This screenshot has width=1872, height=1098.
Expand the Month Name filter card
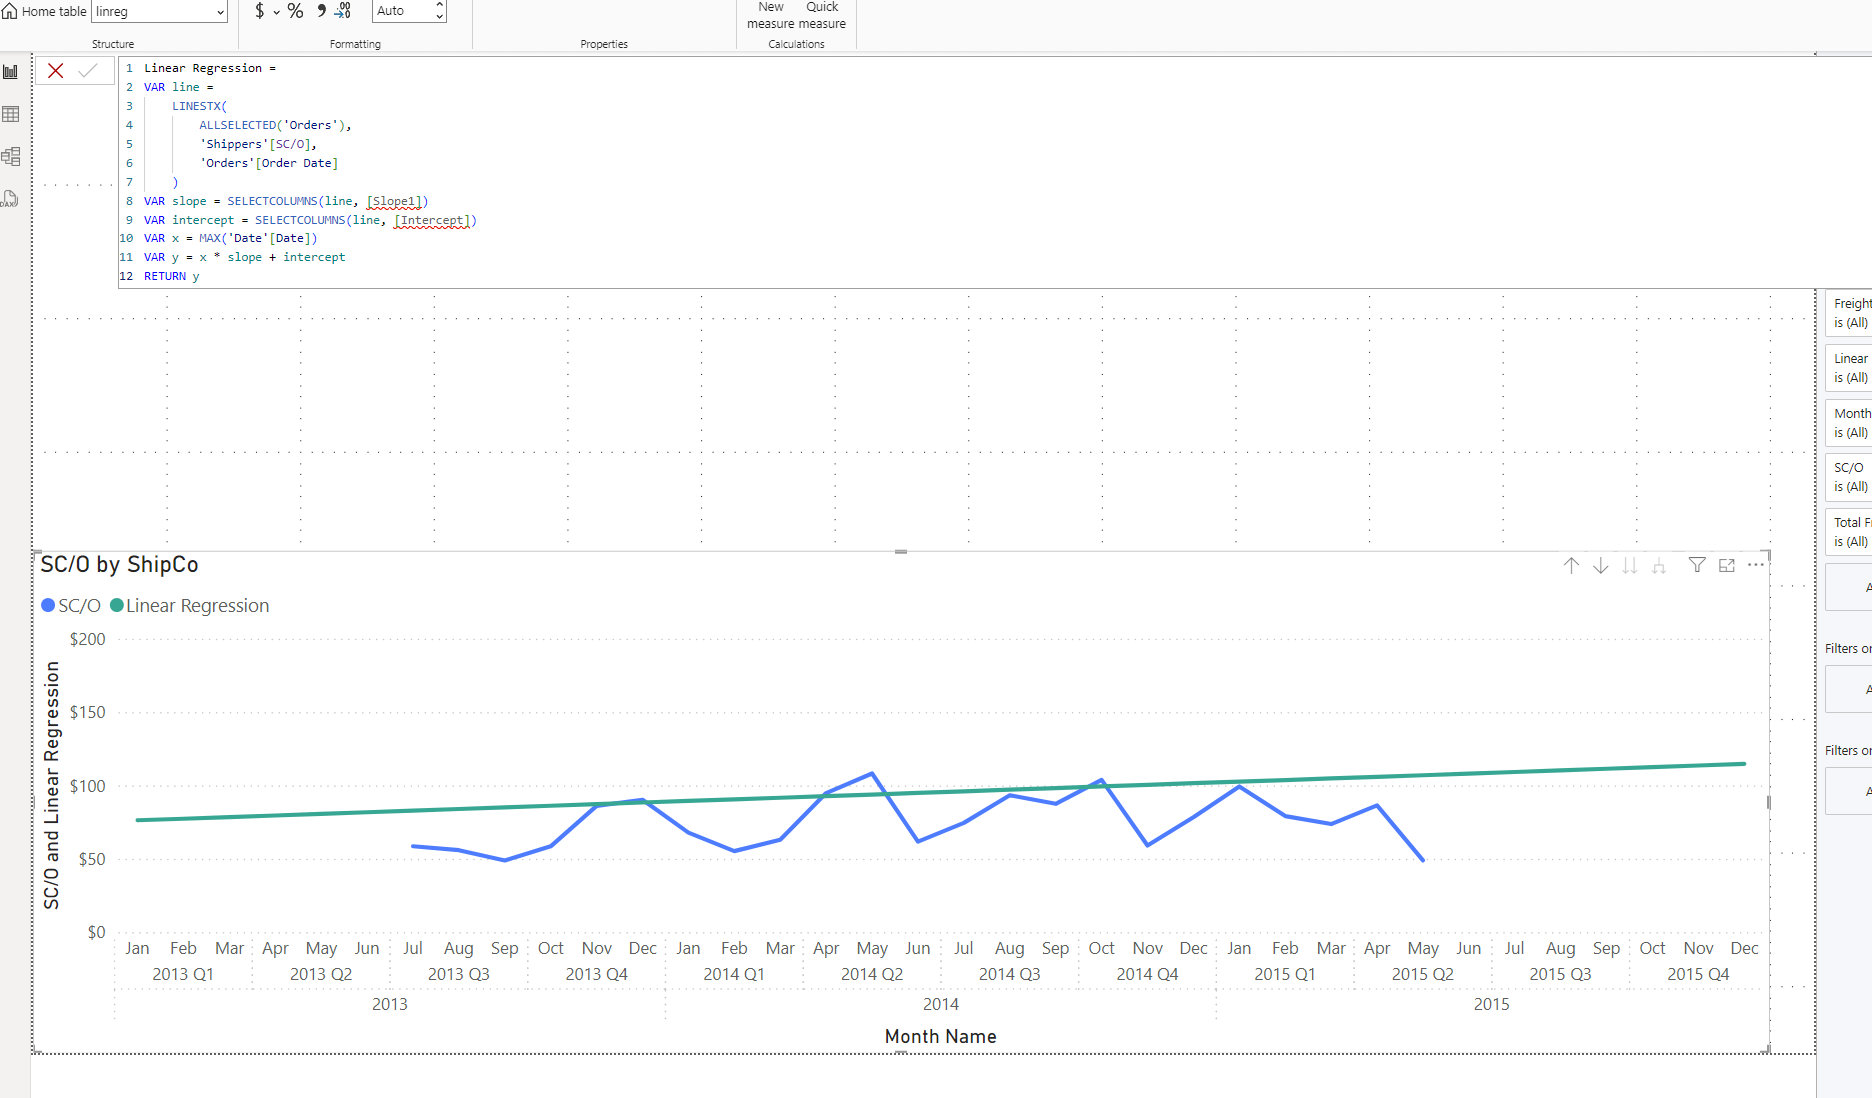pyautogui.click(x=1849, y=422)
